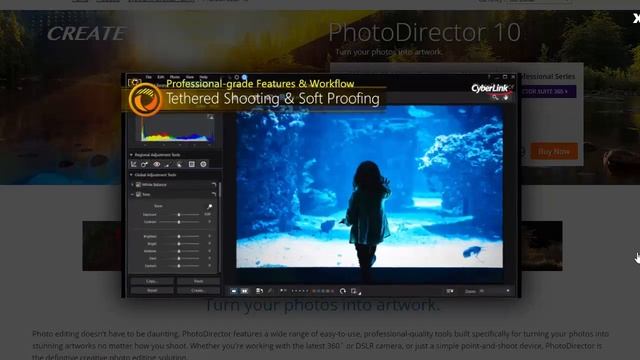Close the video overlay with the X
This screenshot has width=640, height=360.
point(636,18)
